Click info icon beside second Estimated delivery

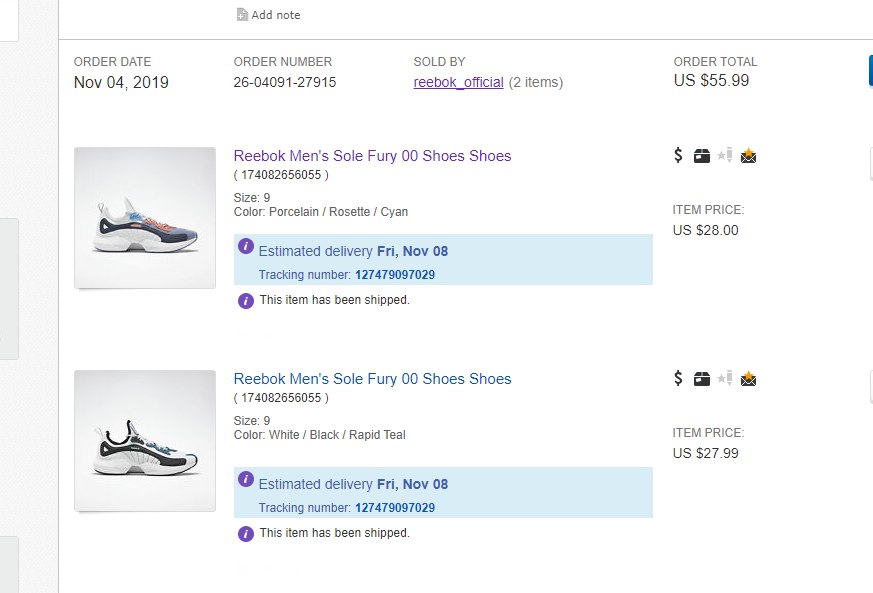pos(246,479)
